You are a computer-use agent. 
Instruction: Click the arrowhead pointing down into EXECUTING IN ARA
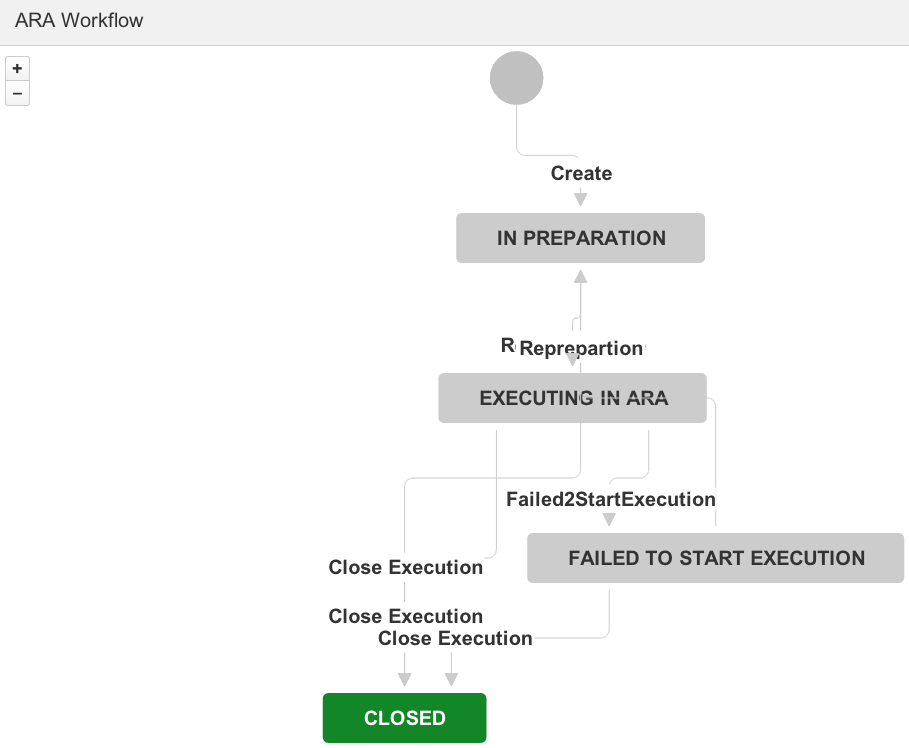[x=572, y=360]
